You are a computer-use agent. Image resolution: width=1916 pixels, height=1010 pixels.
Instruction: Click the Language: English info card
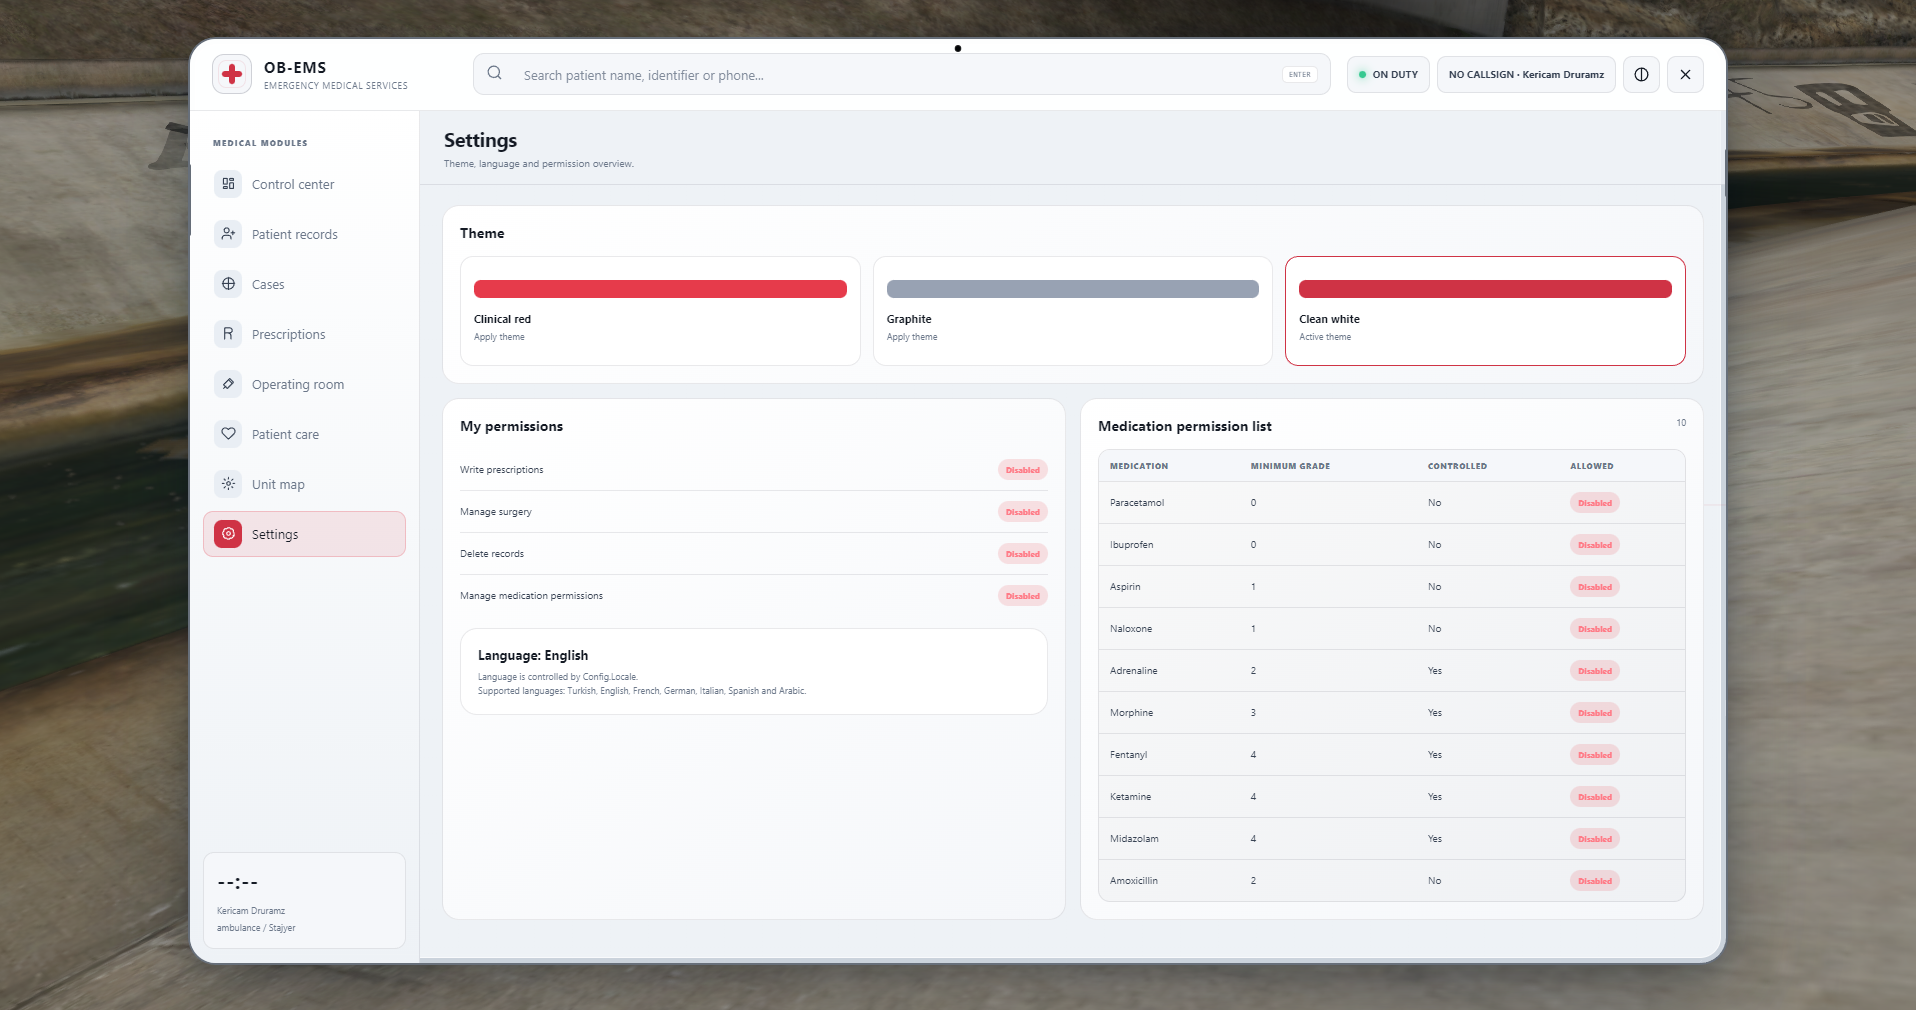(753, 671)
